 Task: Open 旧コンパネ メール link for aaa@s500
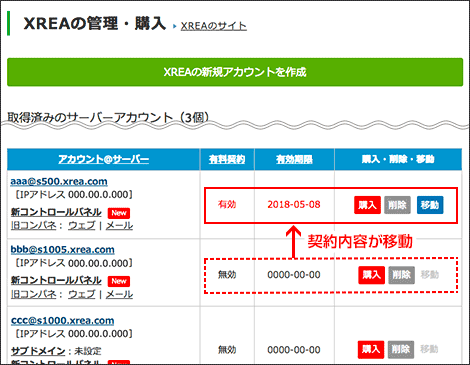coord(119,226)
